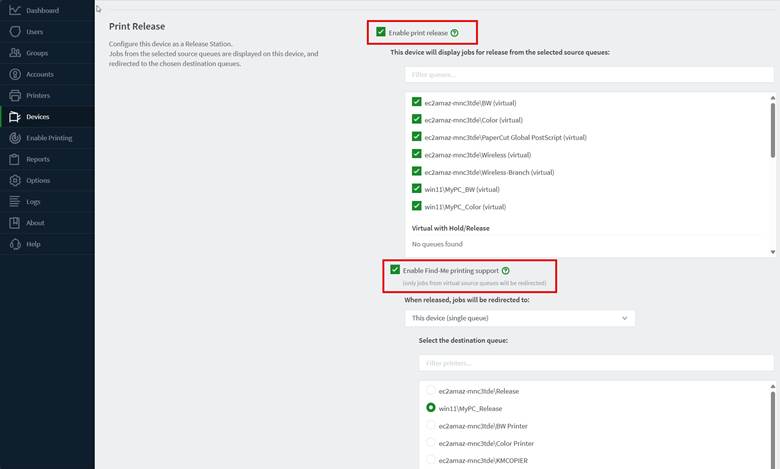Click the Help headset icon
Viewport: 780px width, 469px height.
[15, 244]
